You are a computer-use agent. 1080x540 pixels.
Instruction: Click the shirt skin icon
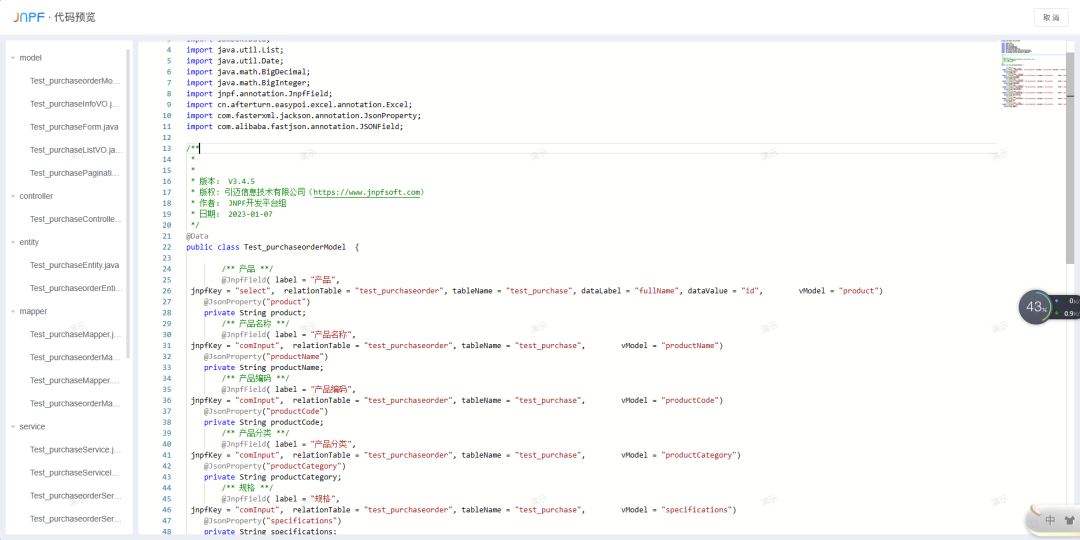tap(1069, 520)
